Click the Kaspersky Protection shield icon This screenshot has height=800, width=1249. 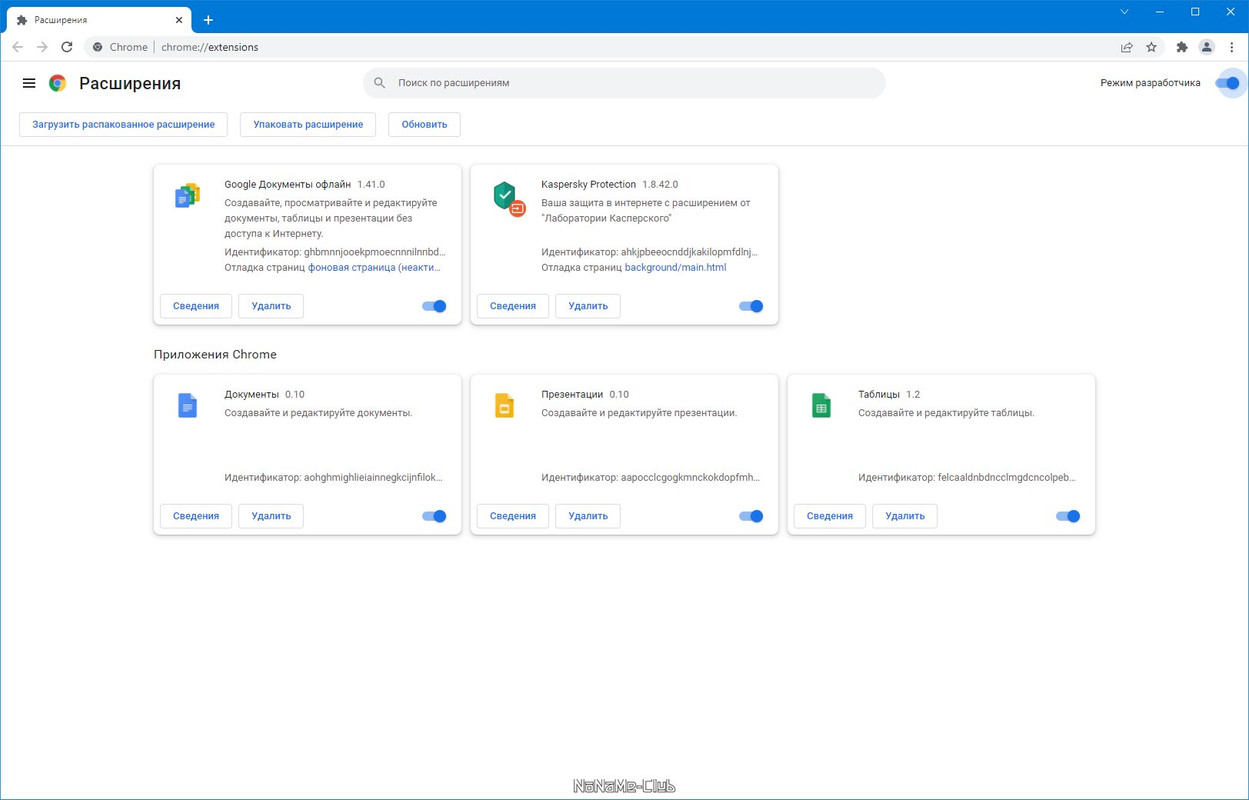click(508, 197)
